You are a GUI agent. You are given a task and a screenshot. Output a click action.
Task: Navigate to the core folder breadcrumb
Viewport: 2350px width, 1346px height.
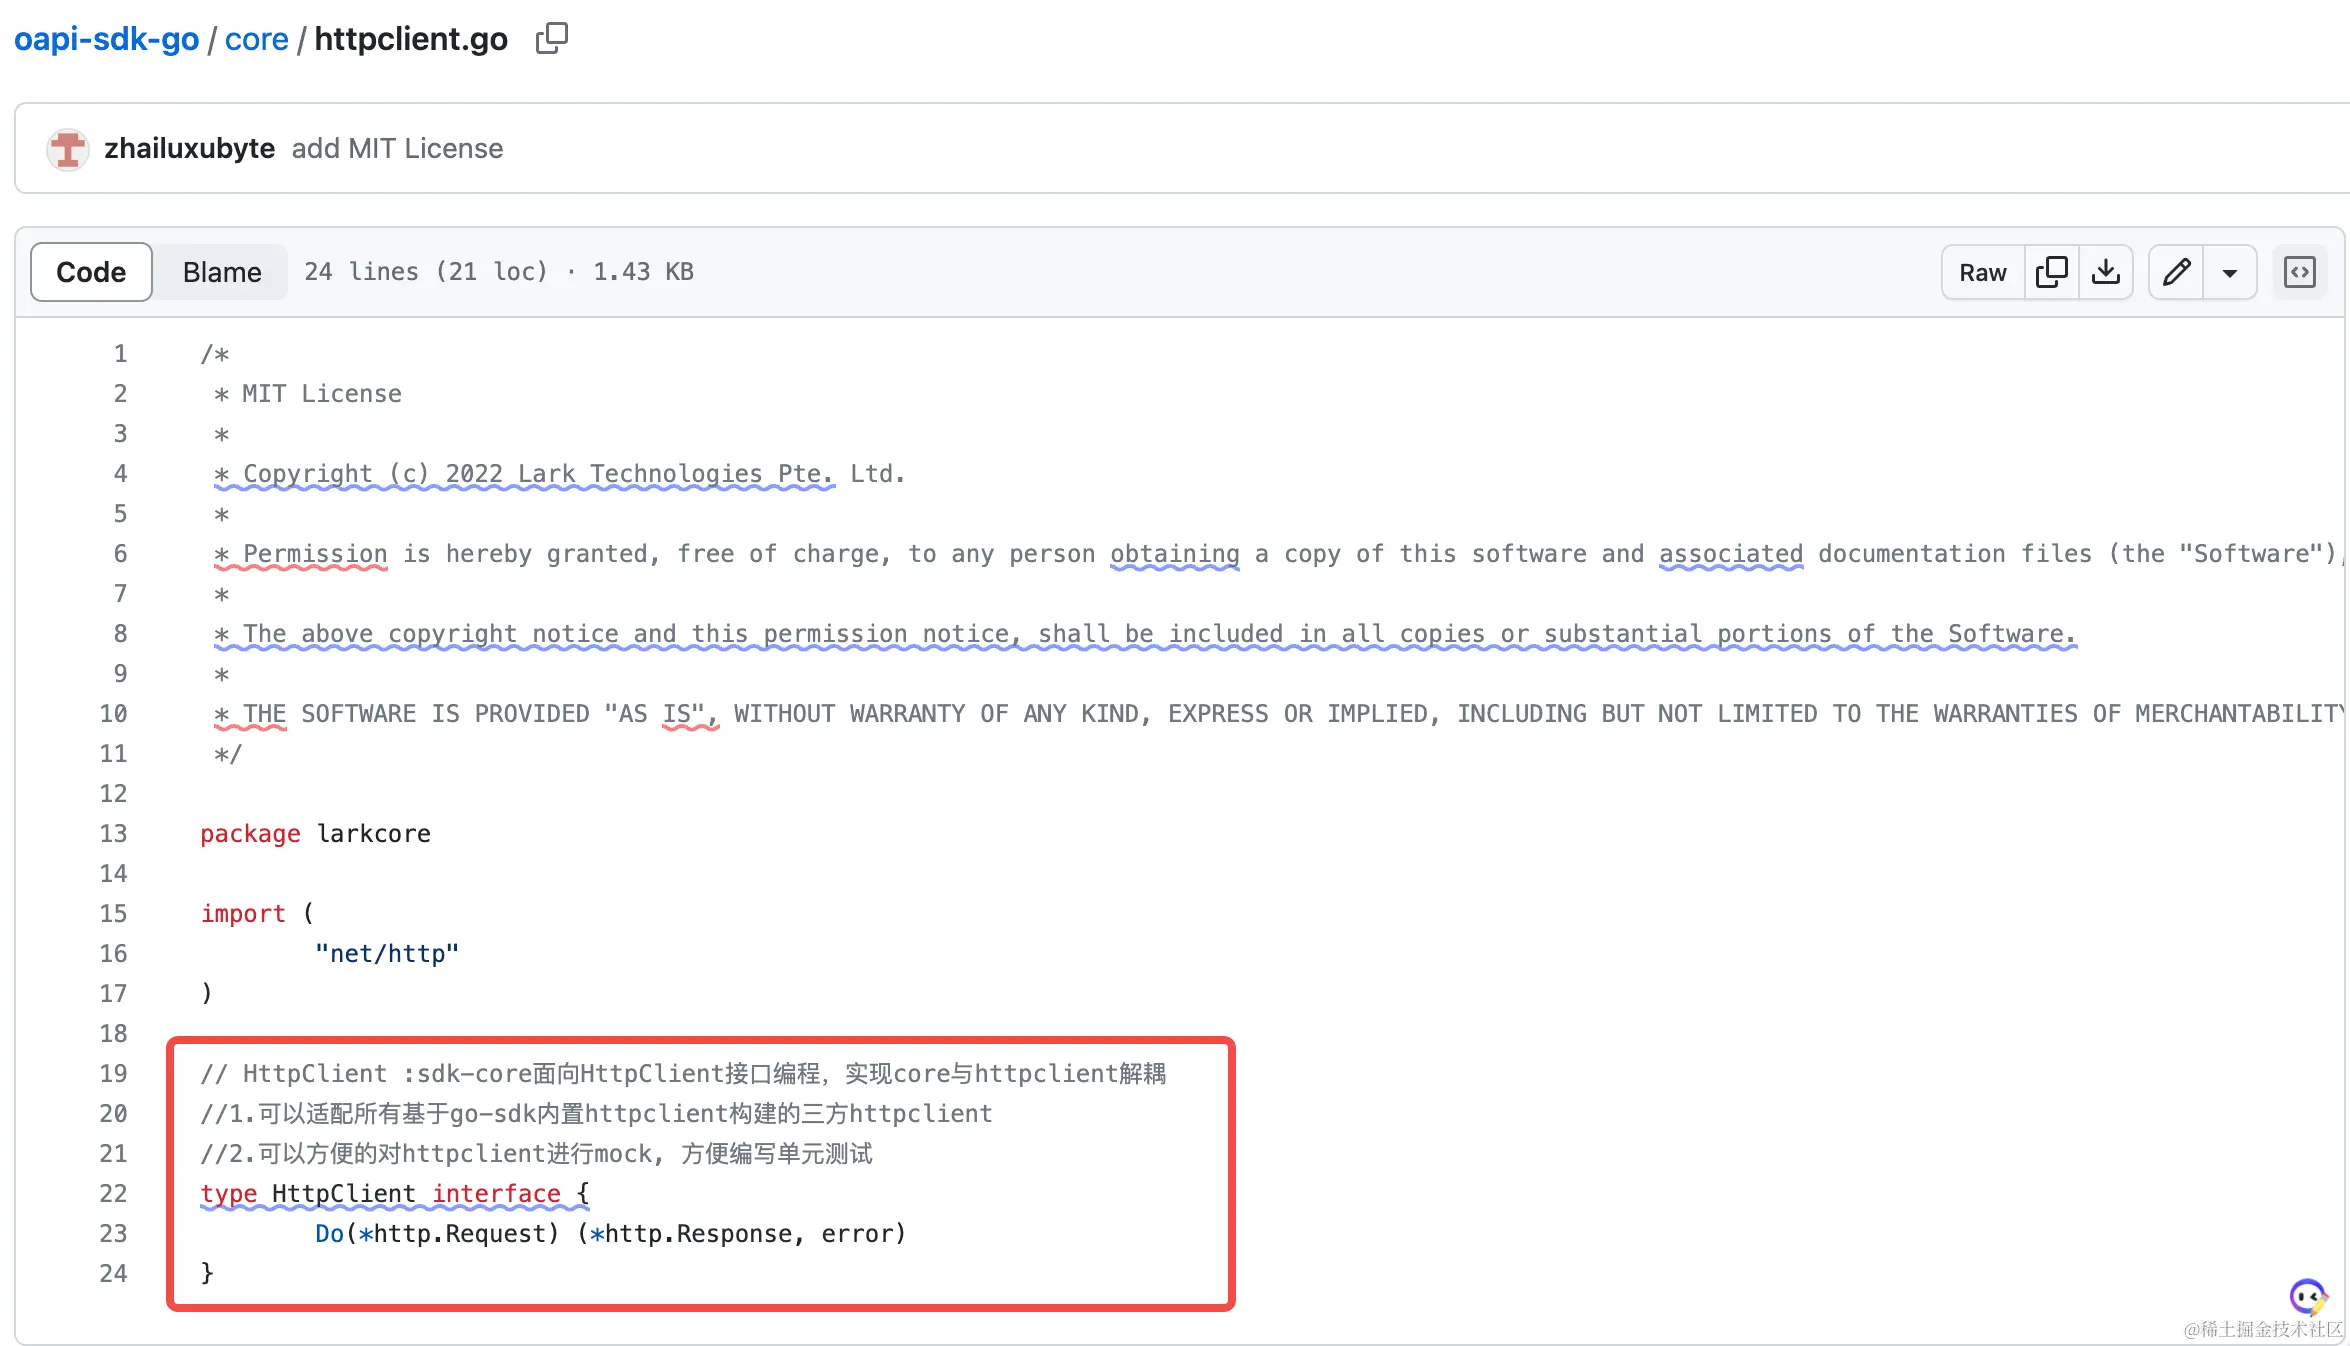click(256, 39)
